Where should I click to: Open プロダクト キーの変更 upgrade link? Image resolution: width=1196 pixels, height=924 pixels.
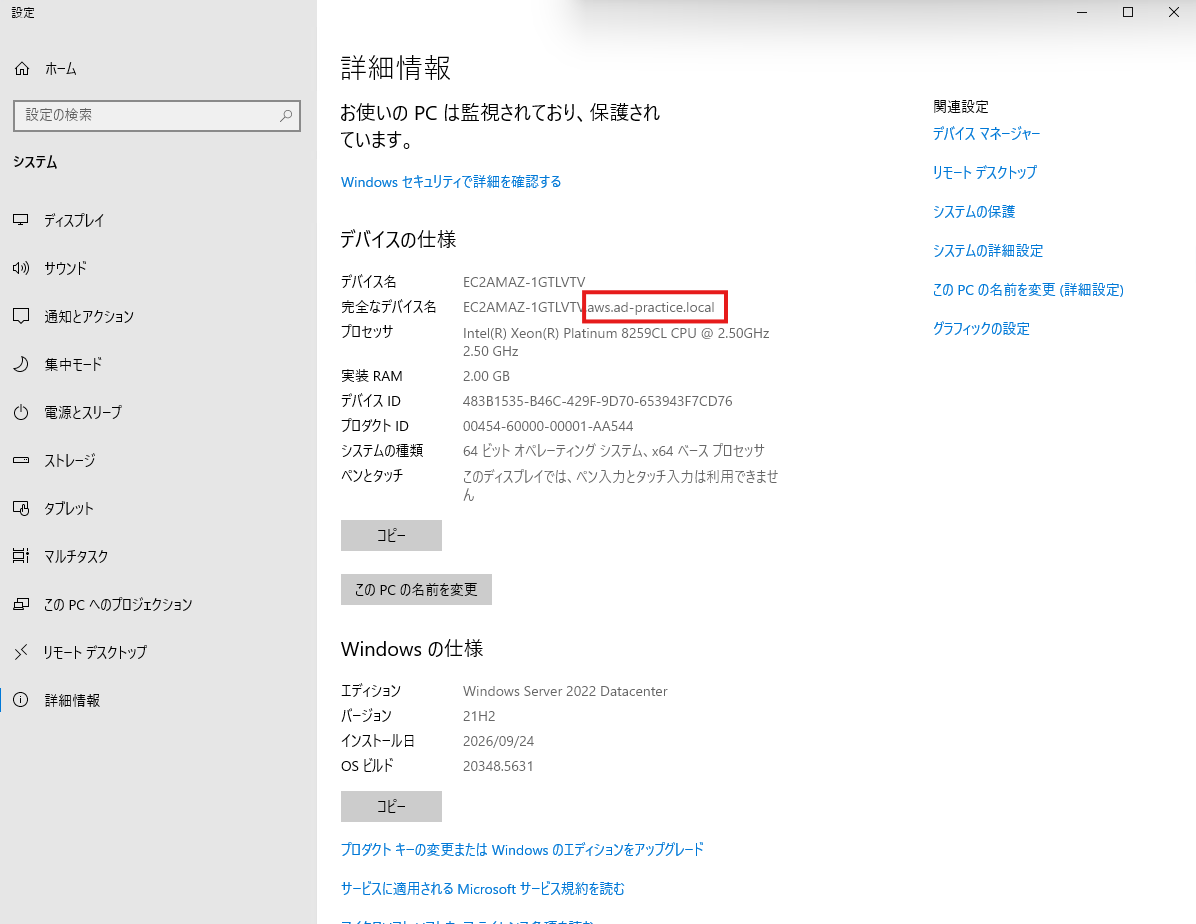[522, 849]
